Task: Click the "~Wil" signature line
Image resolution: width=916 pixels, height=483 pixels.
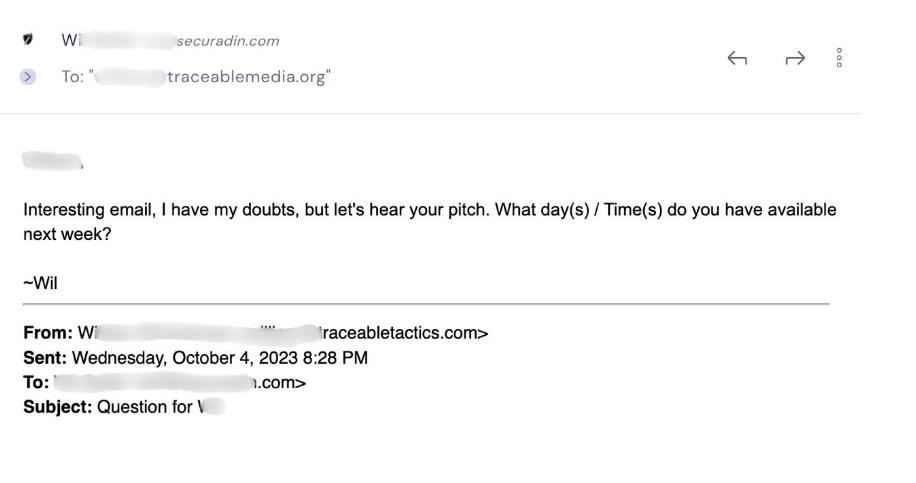Action: tap(40, 283)
